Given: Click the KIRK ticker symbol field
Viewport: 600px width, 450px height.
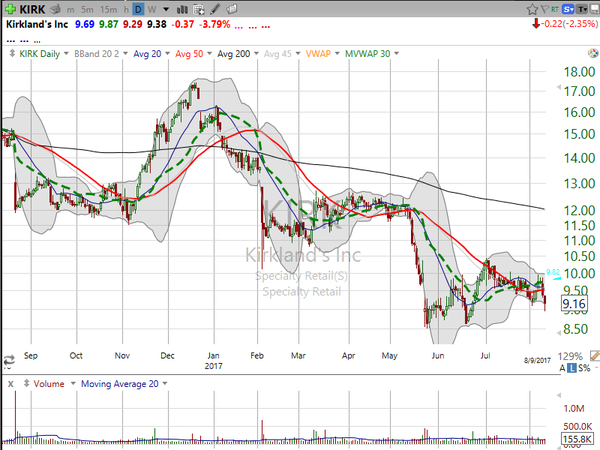Looking at the screenshot, I should click(x=32, y=9).
